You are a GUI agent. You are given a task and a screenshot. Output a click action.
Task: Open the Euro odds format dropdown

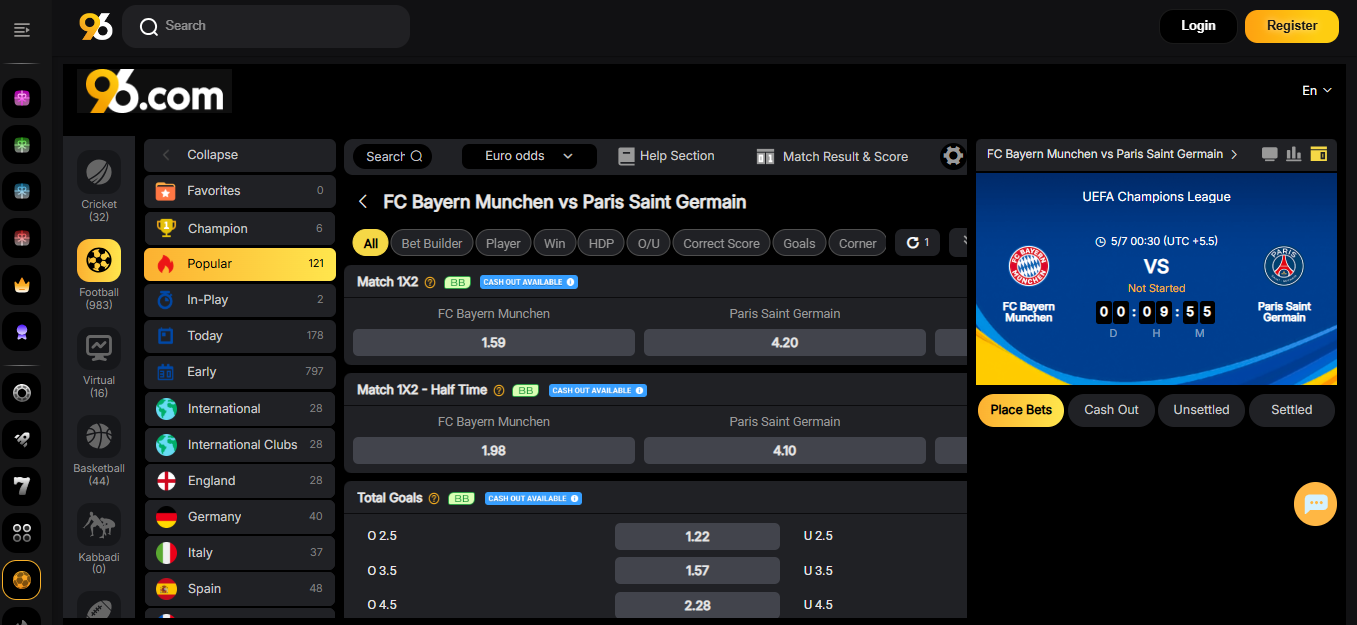click(529, 156)
